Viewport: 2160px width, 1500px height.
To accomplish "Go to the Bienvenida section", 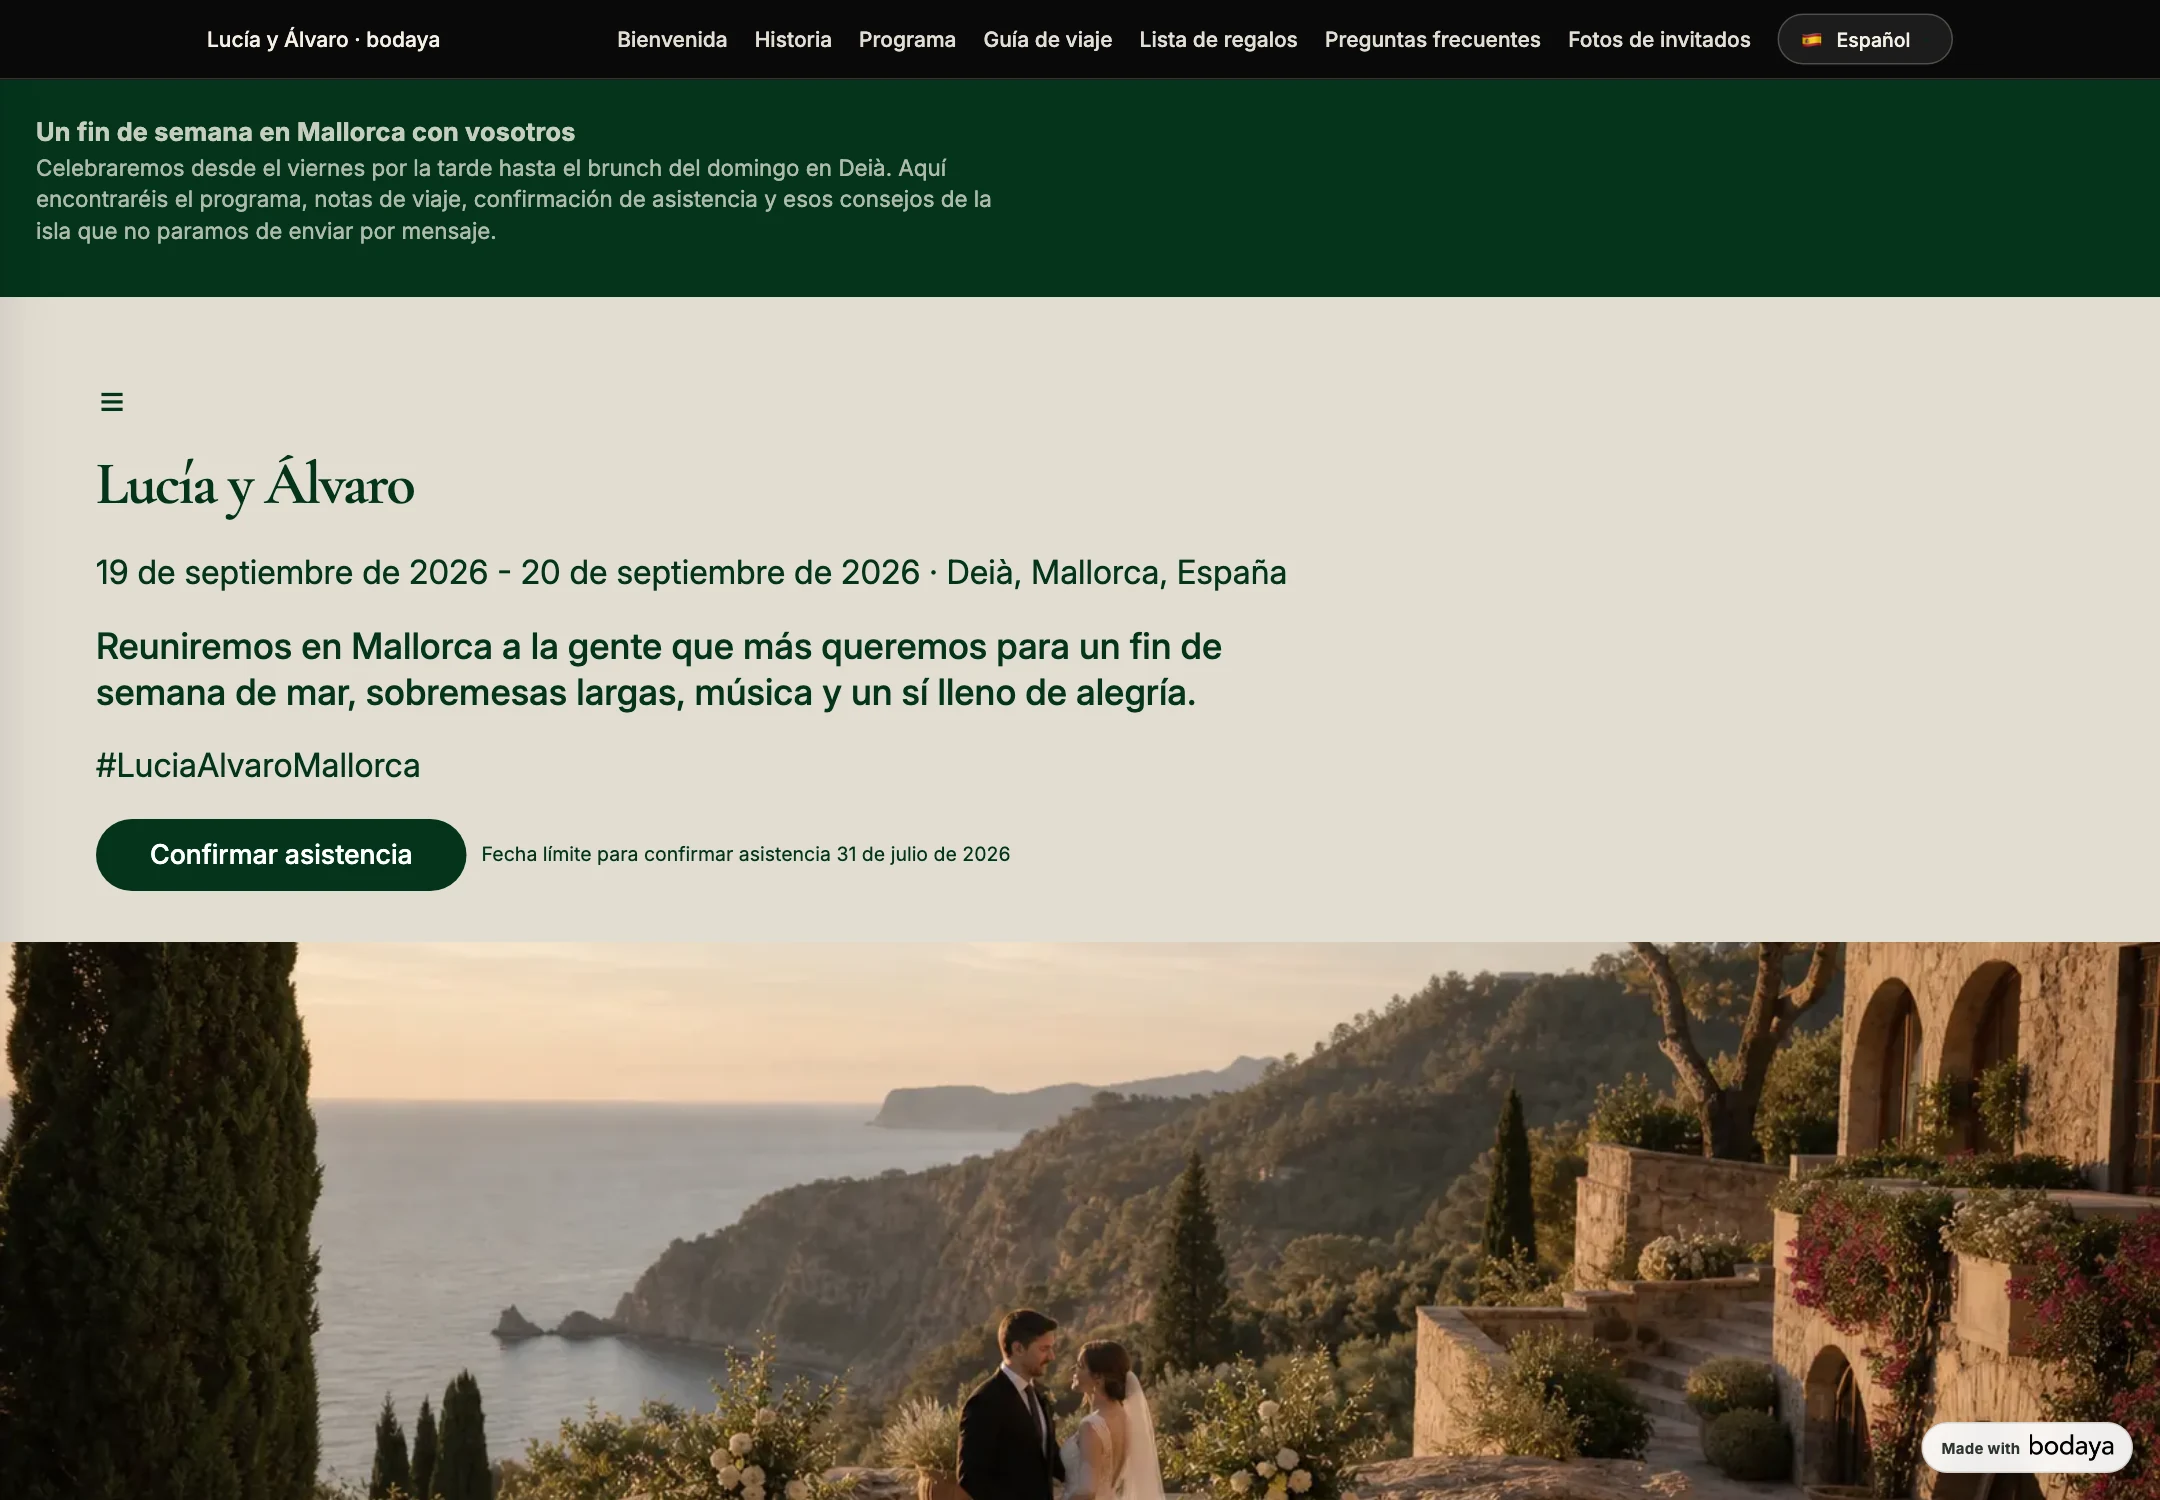I will pyautogui.click(x=672, y=40).
